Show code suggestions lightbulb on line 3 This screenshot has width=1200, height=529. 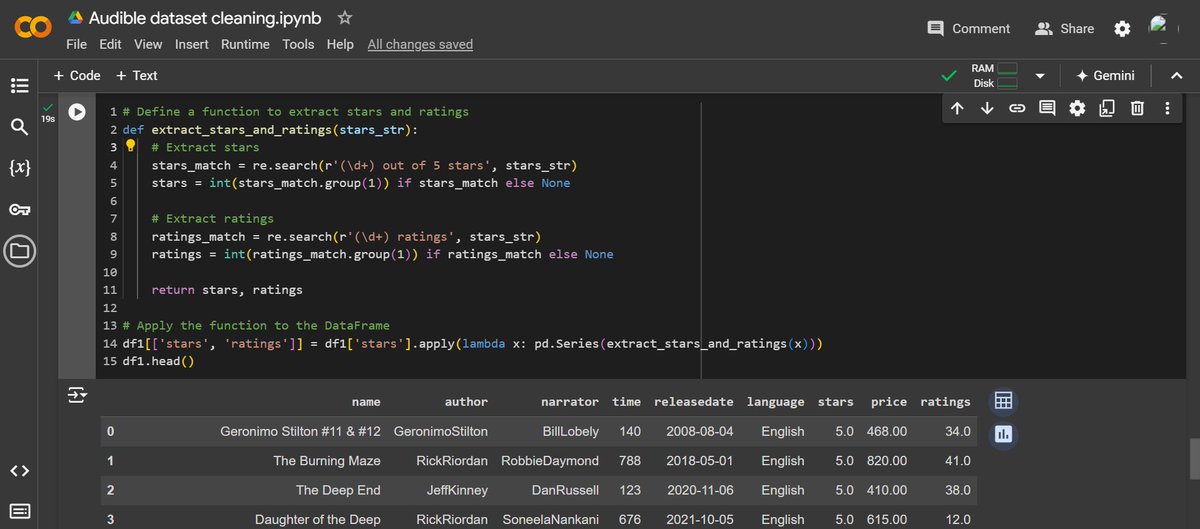129,147
